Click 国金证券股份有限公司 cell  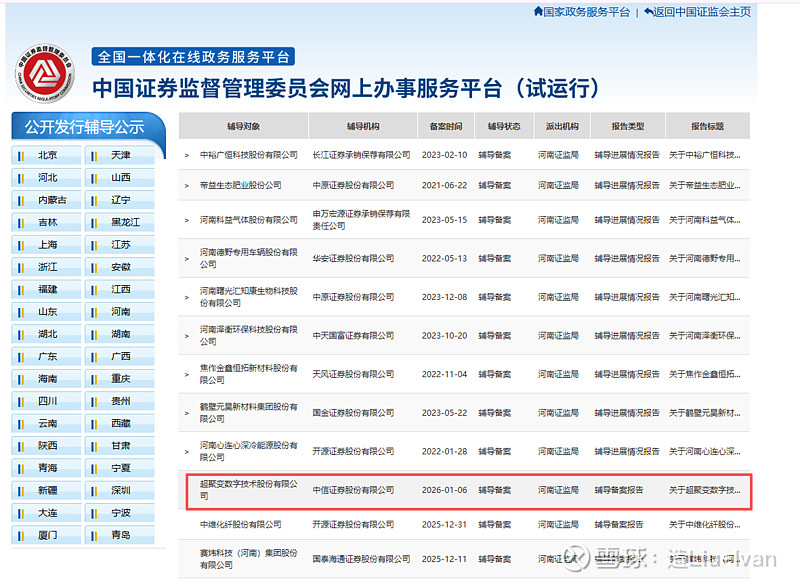pyautogui.click(x=353, y=413)
